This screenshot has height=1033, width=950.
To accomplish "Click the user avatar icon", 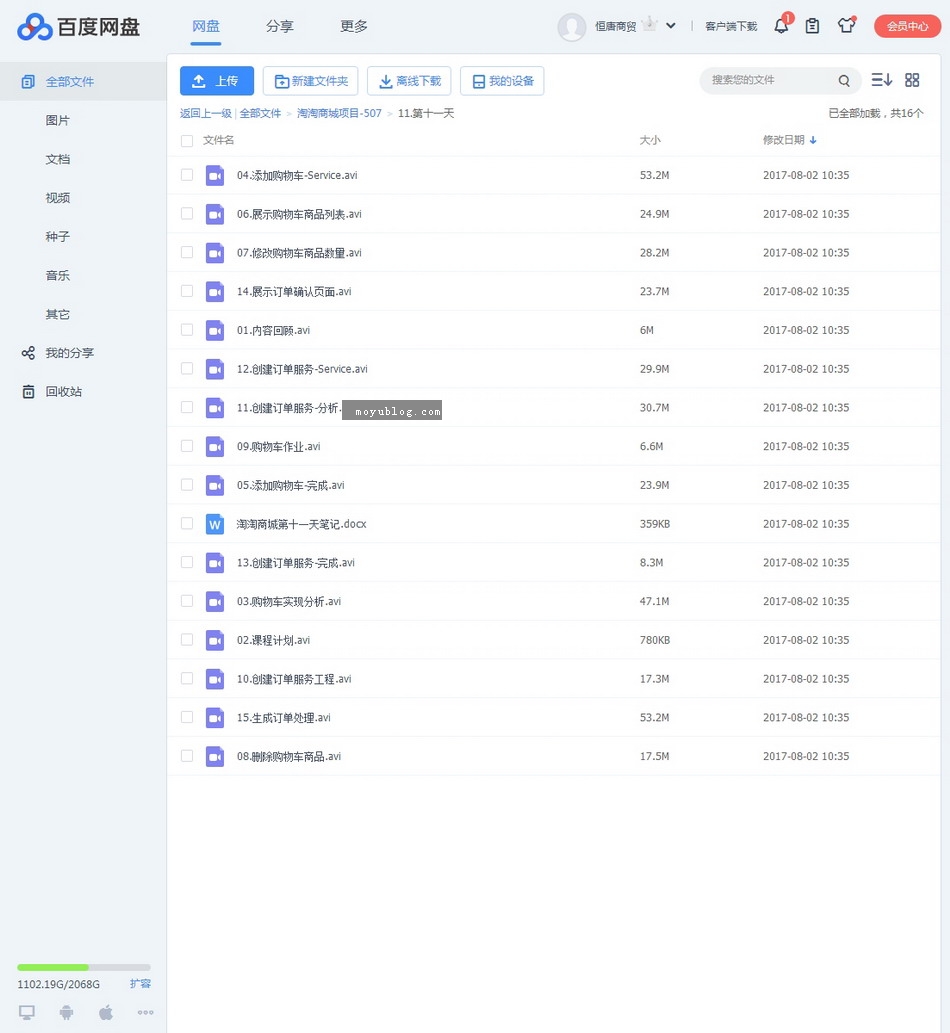I will [571, 27].
